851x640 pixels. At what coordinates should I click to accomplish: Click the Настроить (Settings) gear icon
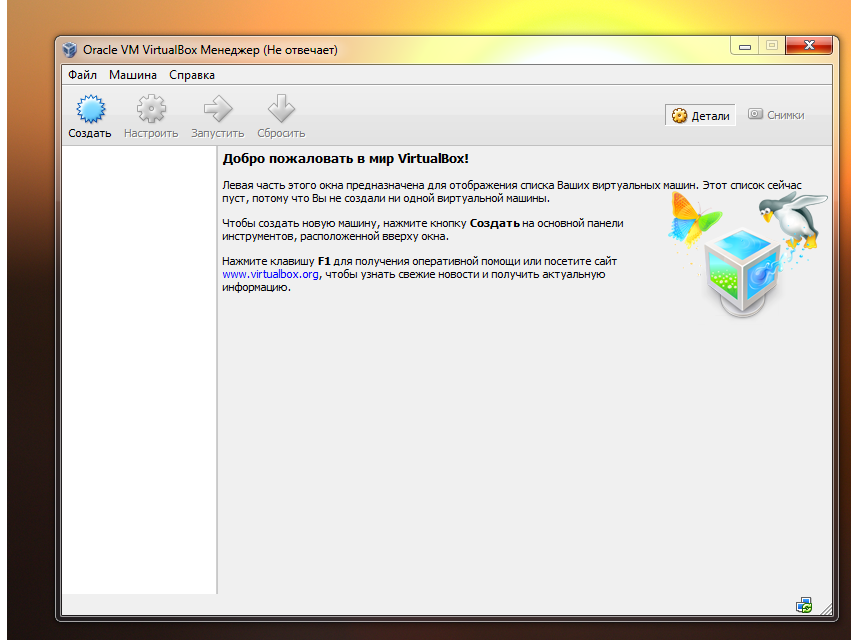point(151,109)
